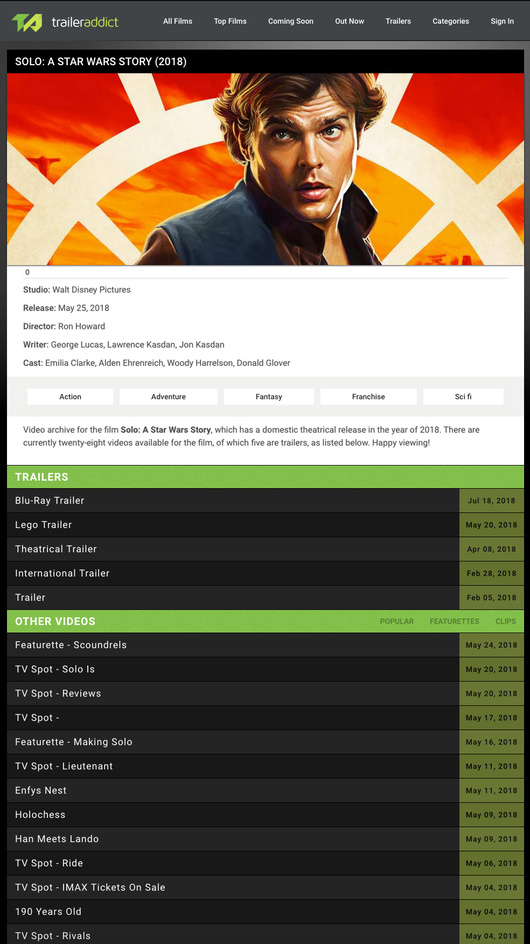Go to Top Films in navigation

[230, 21]
